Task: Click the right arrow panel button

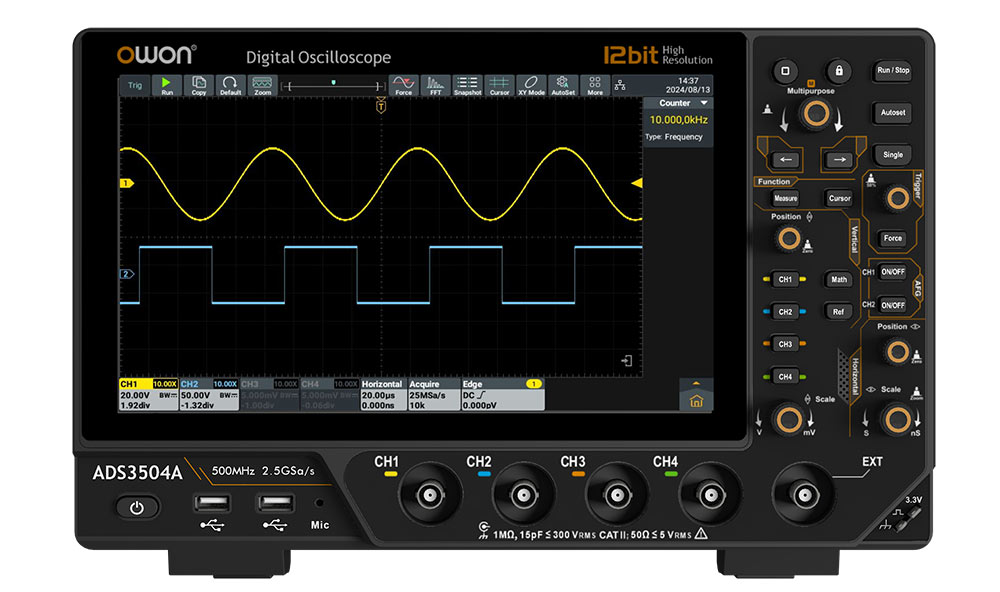Action: [839, 159]
